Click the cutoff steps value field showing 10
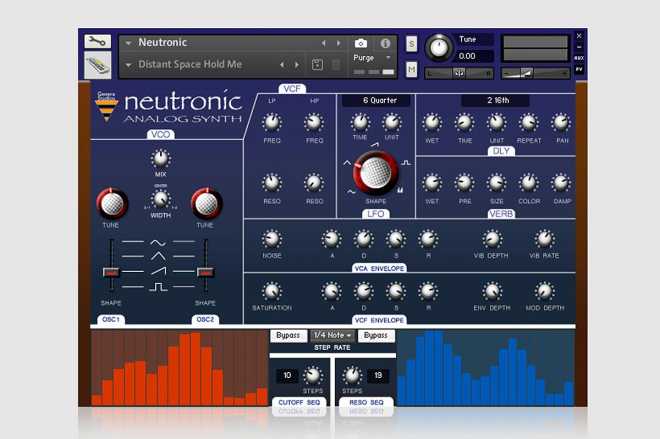 click(x=286, y=376)
